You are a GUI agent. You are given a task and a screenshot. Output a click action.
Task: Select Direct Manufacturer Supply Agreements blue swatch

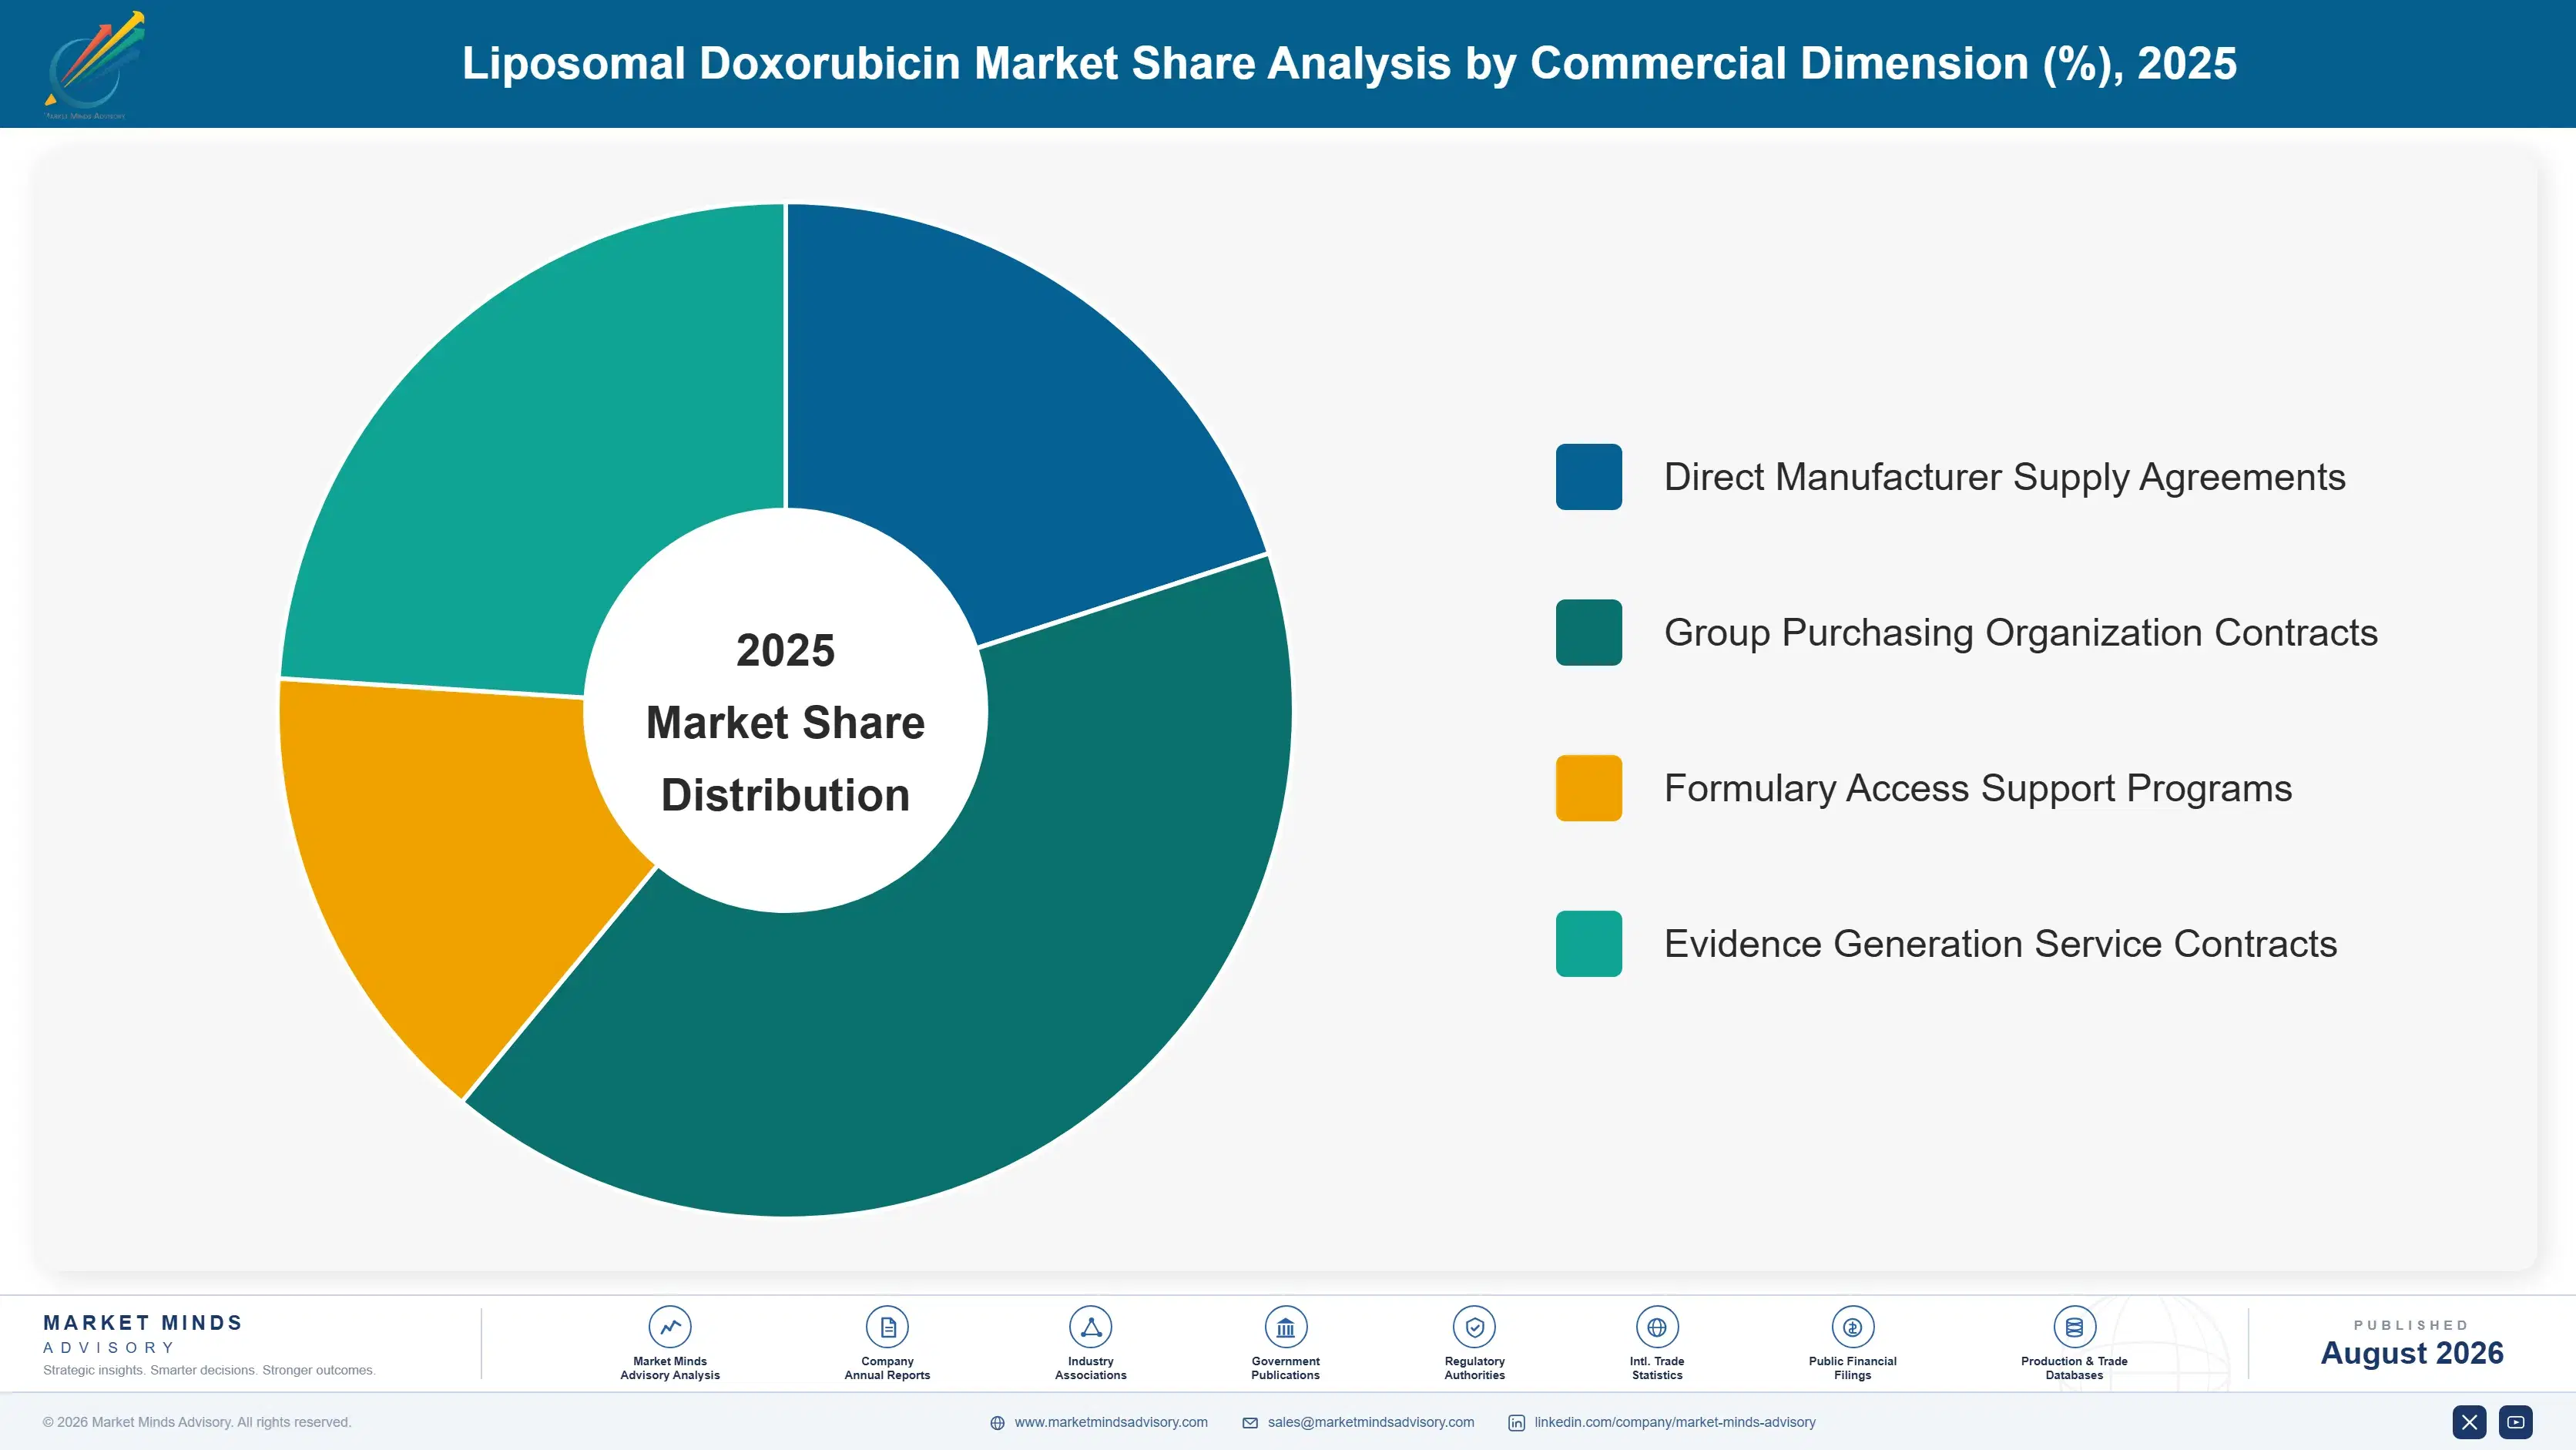pyautogui.click(x=1588, y=477)
